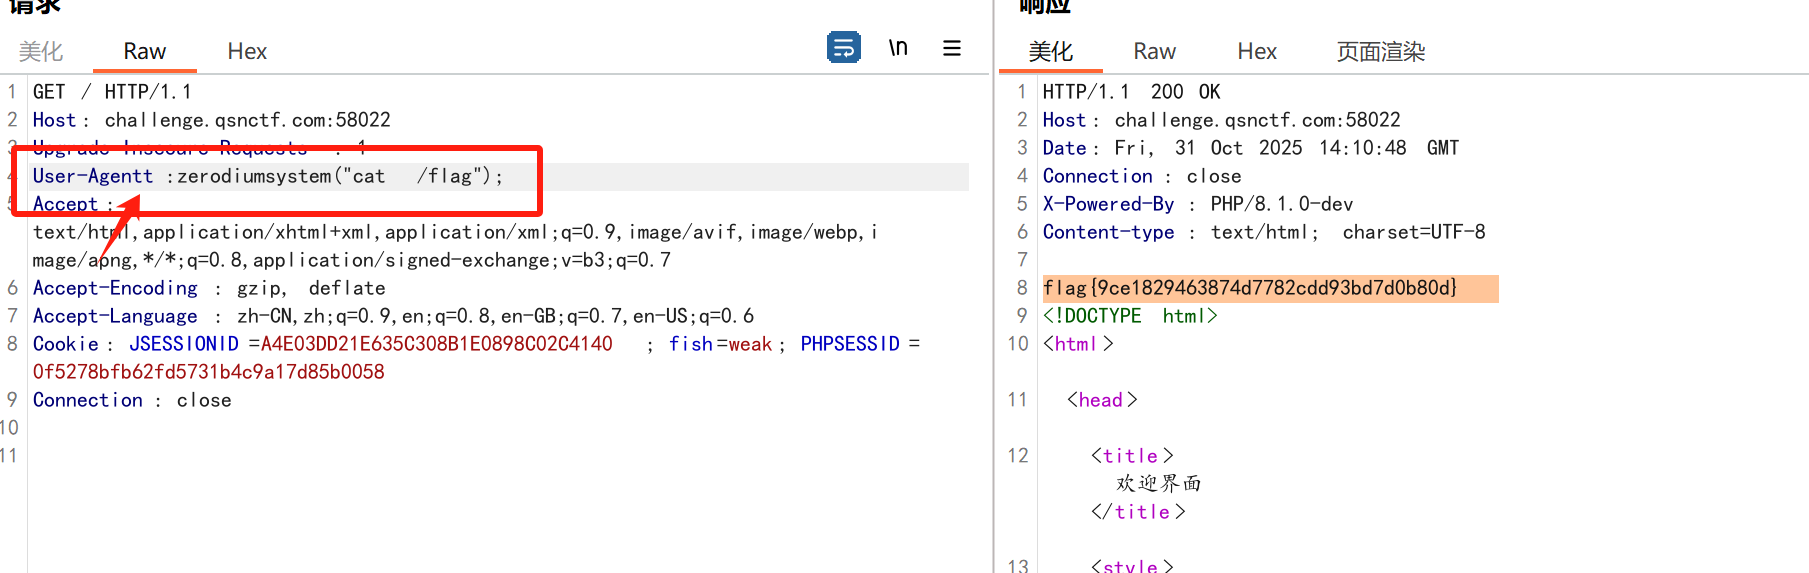Click the request Host header value
1809x573 pixels.
[x=248, y=120]
